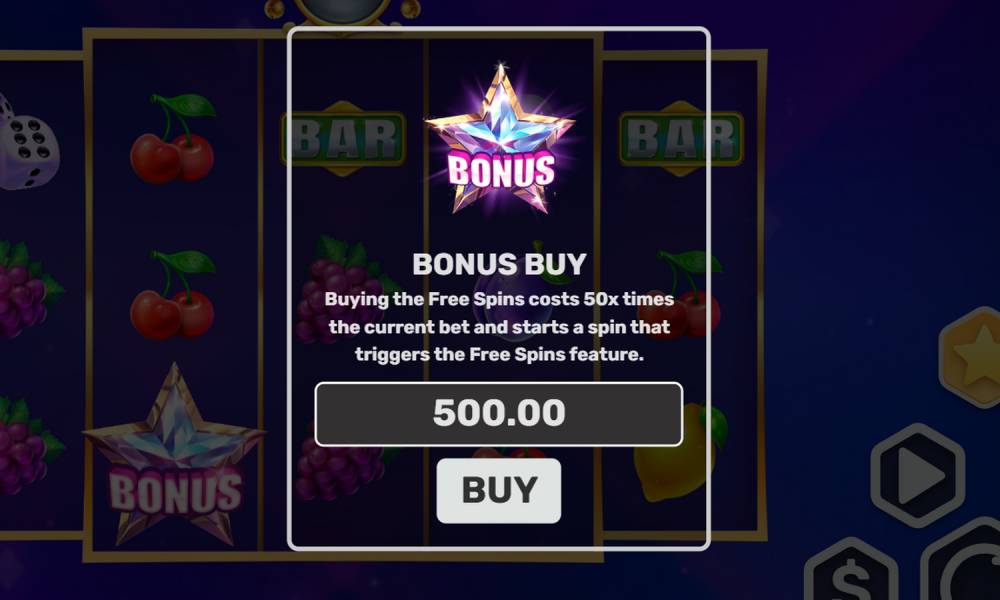Click the BUY button
This screenshot has width=1000, height=600.
499,490
